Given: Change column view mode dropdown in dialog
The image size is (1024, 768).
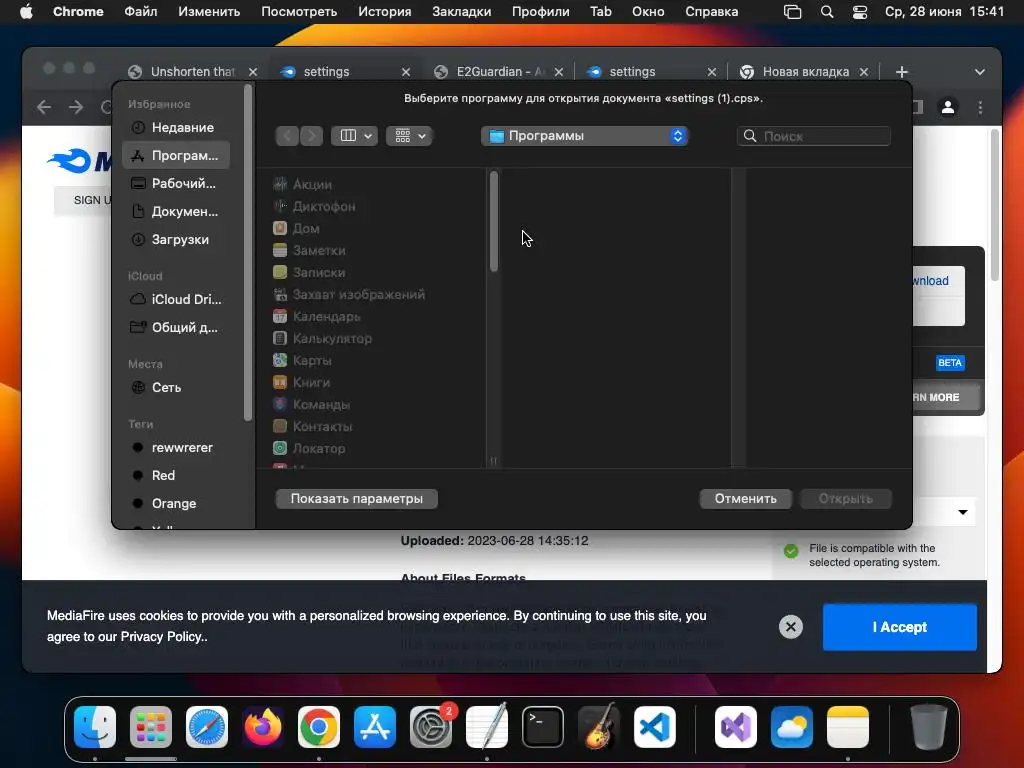Looking at the screenshot, I should tap(355, 136).
